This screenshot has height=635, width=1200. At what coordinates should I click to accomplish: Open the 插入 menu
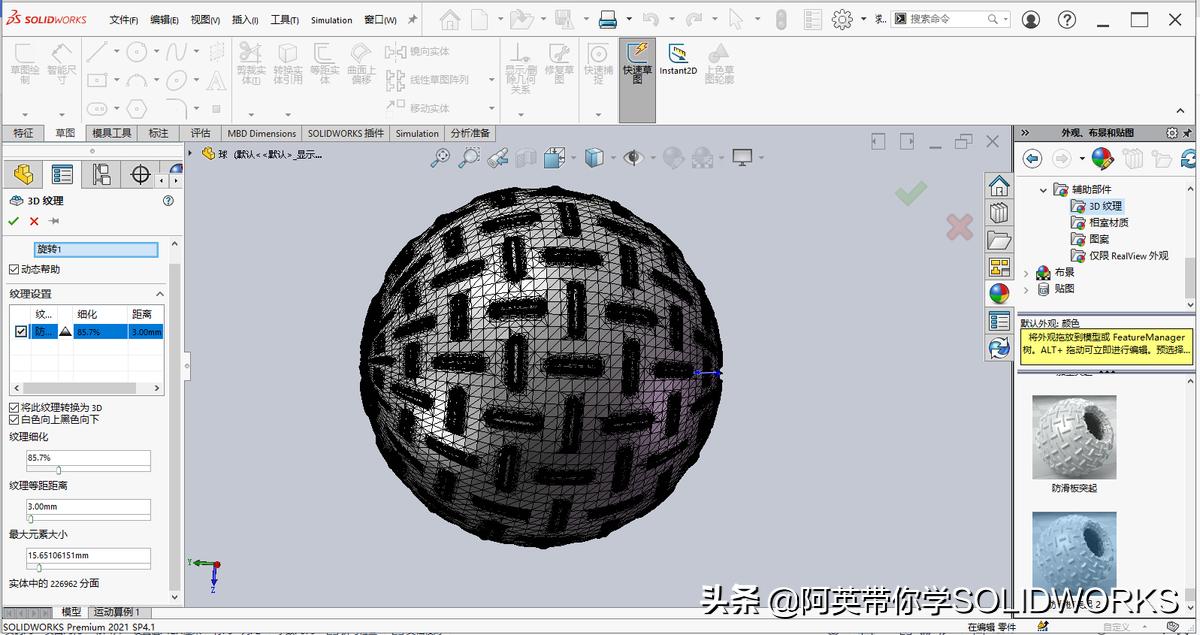tap(245, 19)
